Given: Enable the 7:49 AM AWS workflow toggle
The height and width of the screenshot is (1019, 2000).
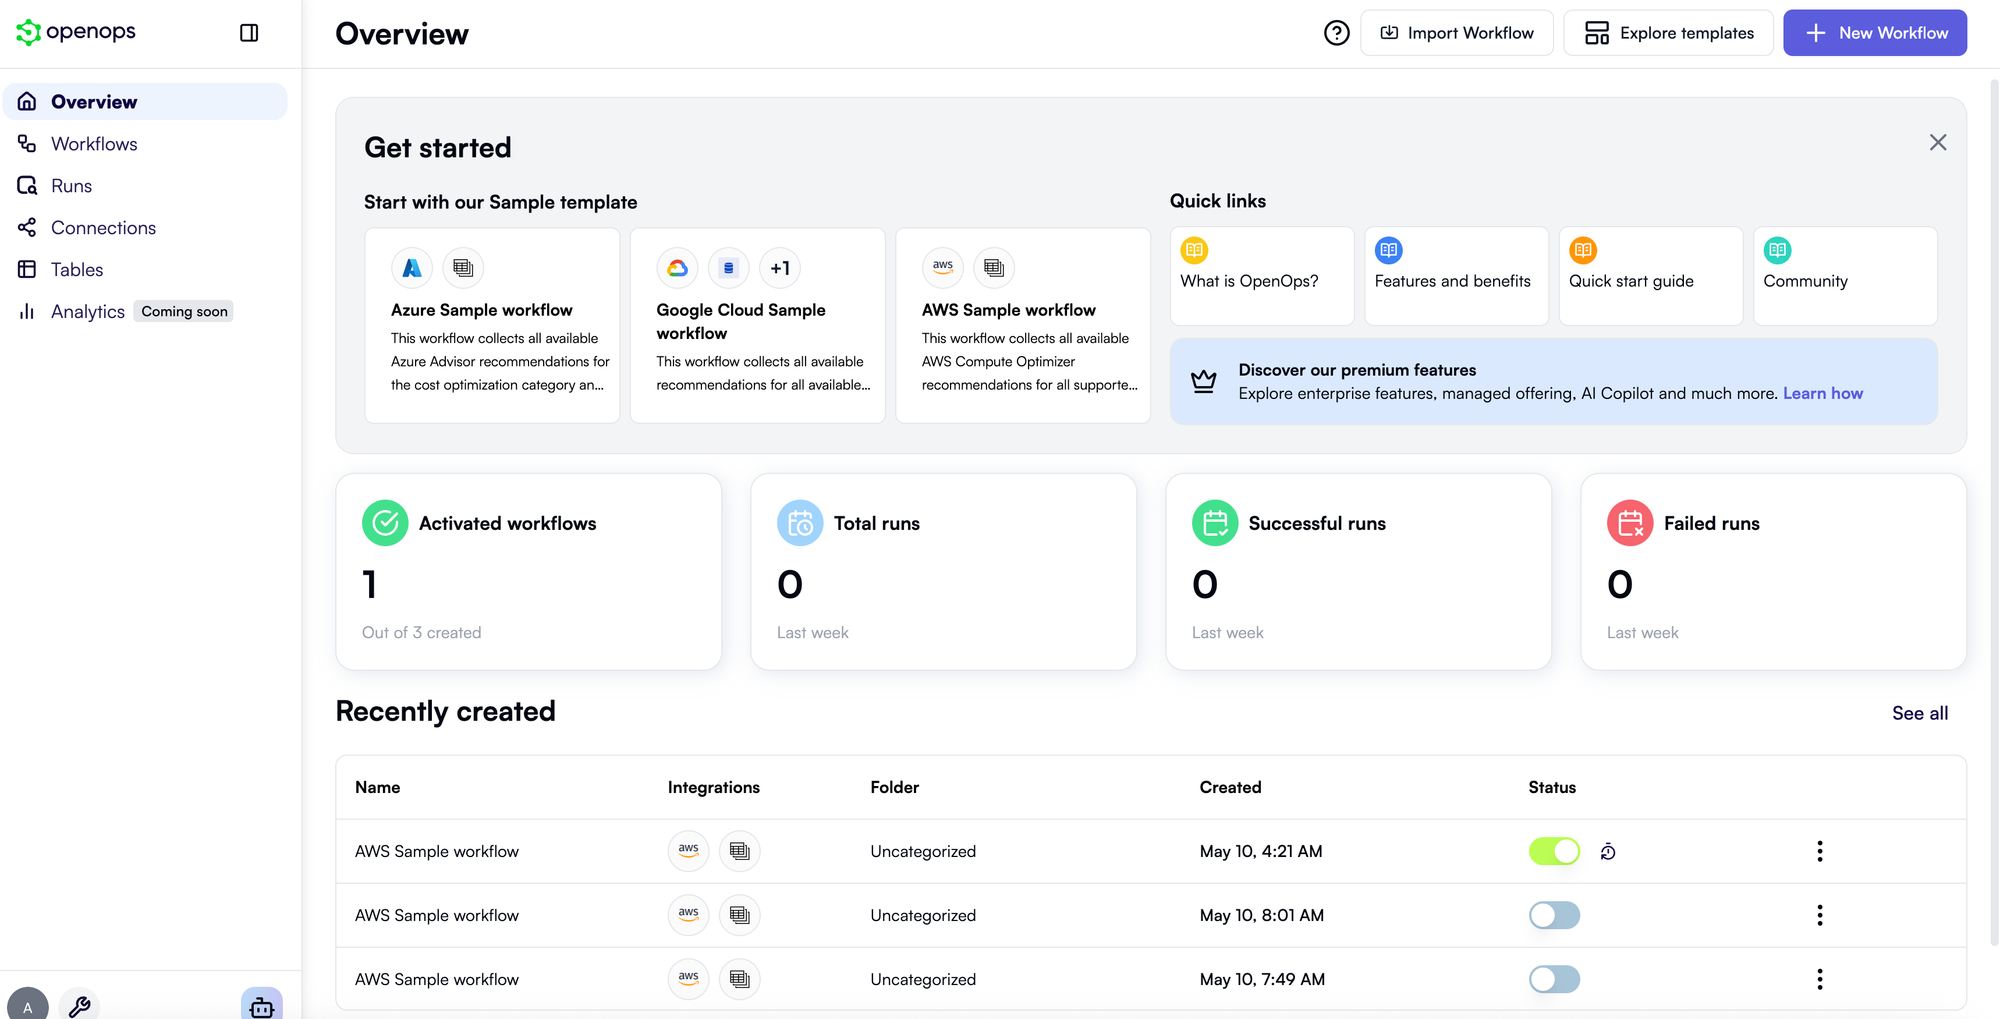Looking at the screenshot, I should click(1554, 979).
